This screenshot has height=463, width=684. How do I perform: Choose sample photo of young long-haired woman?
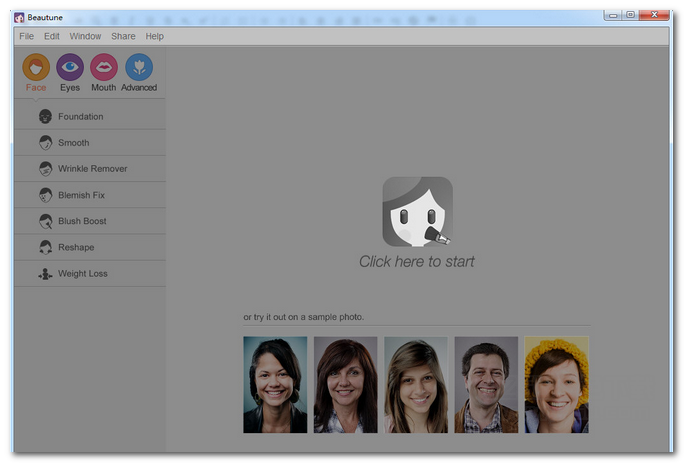pos(416,384)
